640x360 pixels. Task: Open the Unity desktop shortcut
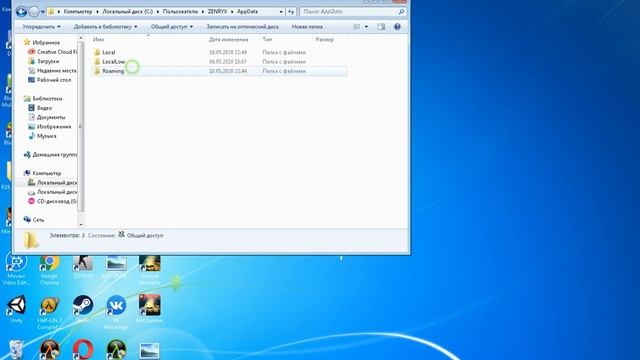(16, 309)
